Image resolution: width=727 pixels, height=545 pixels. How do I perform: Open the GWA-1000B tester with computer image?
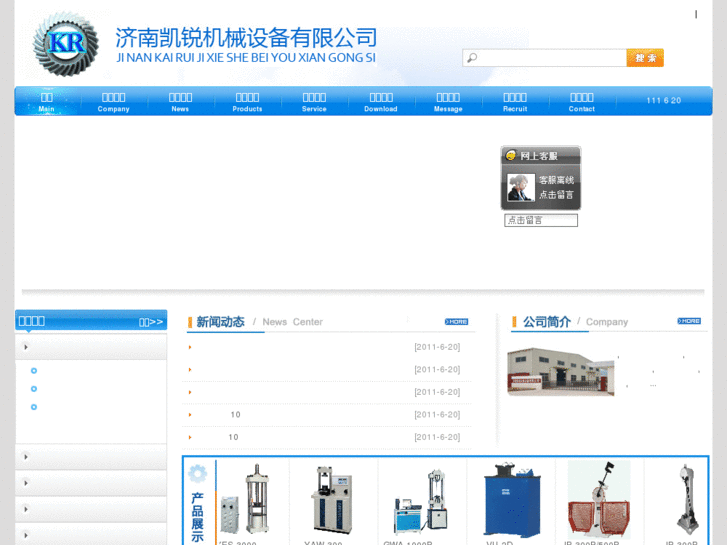click(420, 502)
